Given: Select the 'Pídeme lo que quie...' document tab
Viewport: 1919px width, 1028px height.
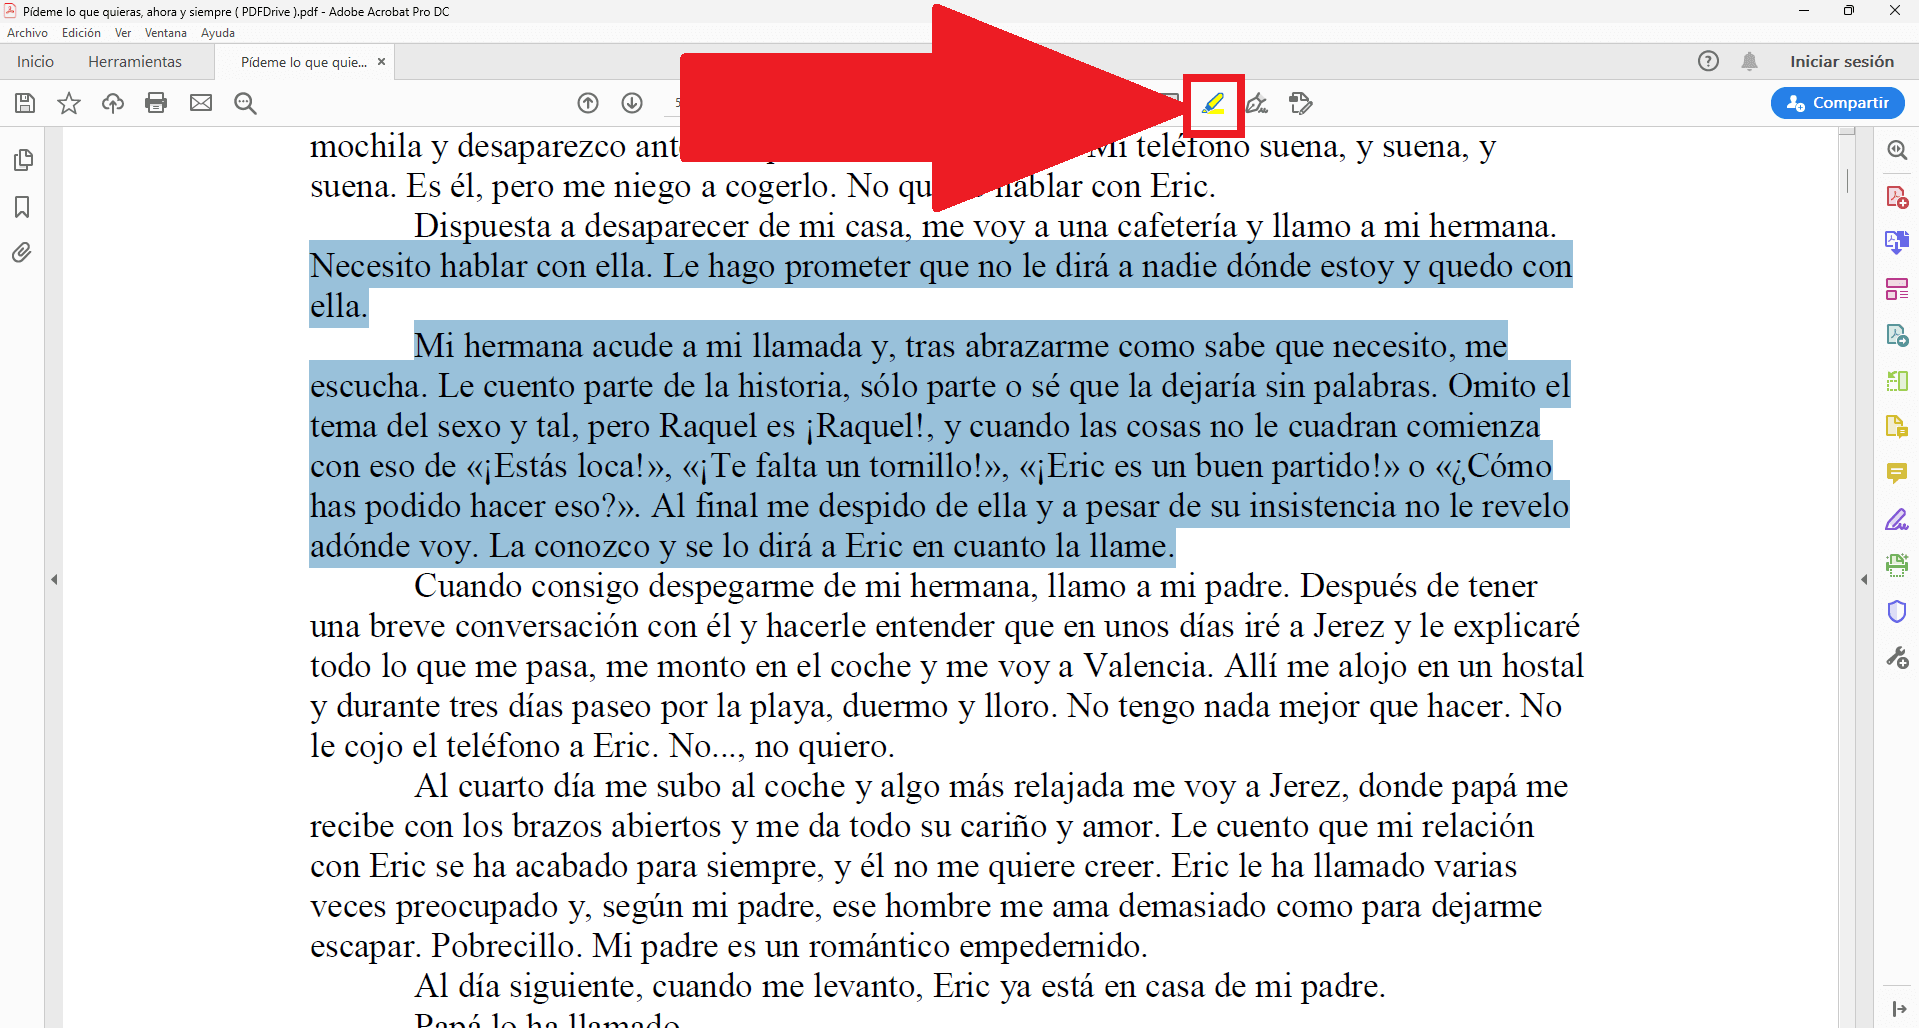Looking at the screenshot, I should (303, 62).
